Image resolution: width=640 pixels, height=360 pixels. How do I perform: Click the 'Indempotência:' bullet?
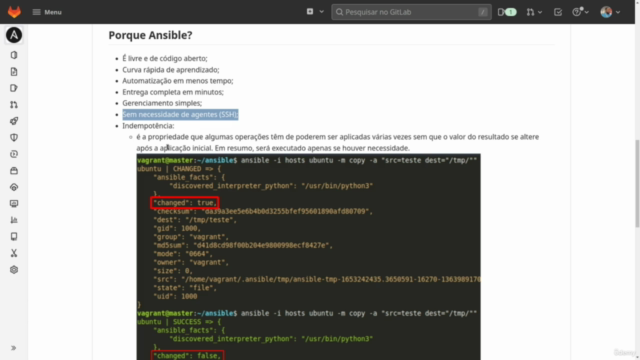pyautogui.click(x=148, y=126)
